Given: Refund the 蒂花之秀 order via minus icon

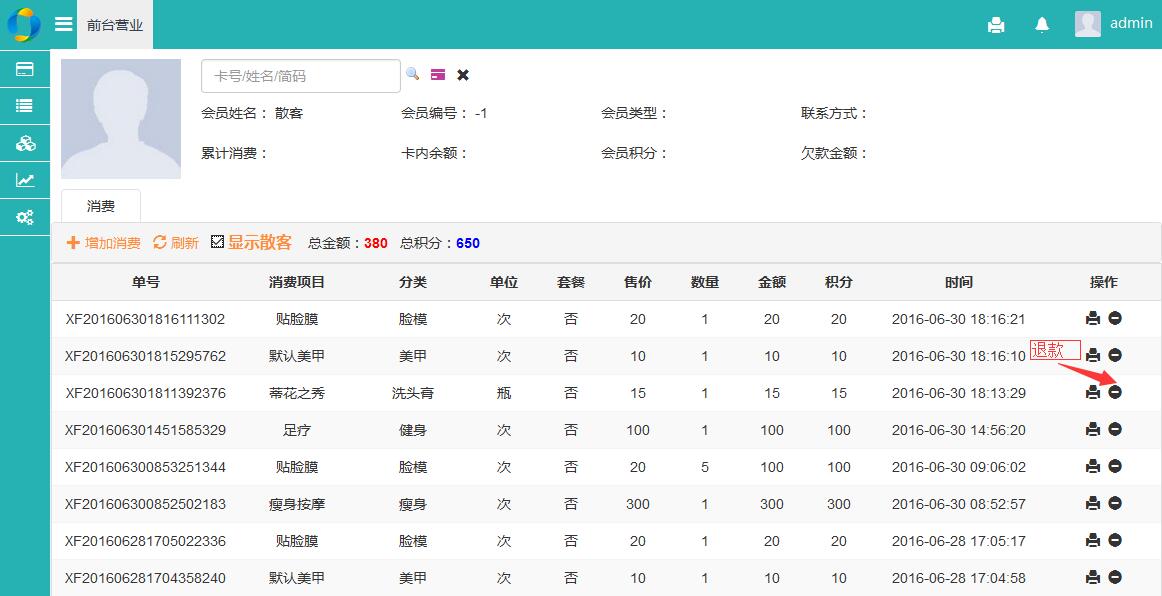Looking at the screenshot, I should coord(1115,392).
